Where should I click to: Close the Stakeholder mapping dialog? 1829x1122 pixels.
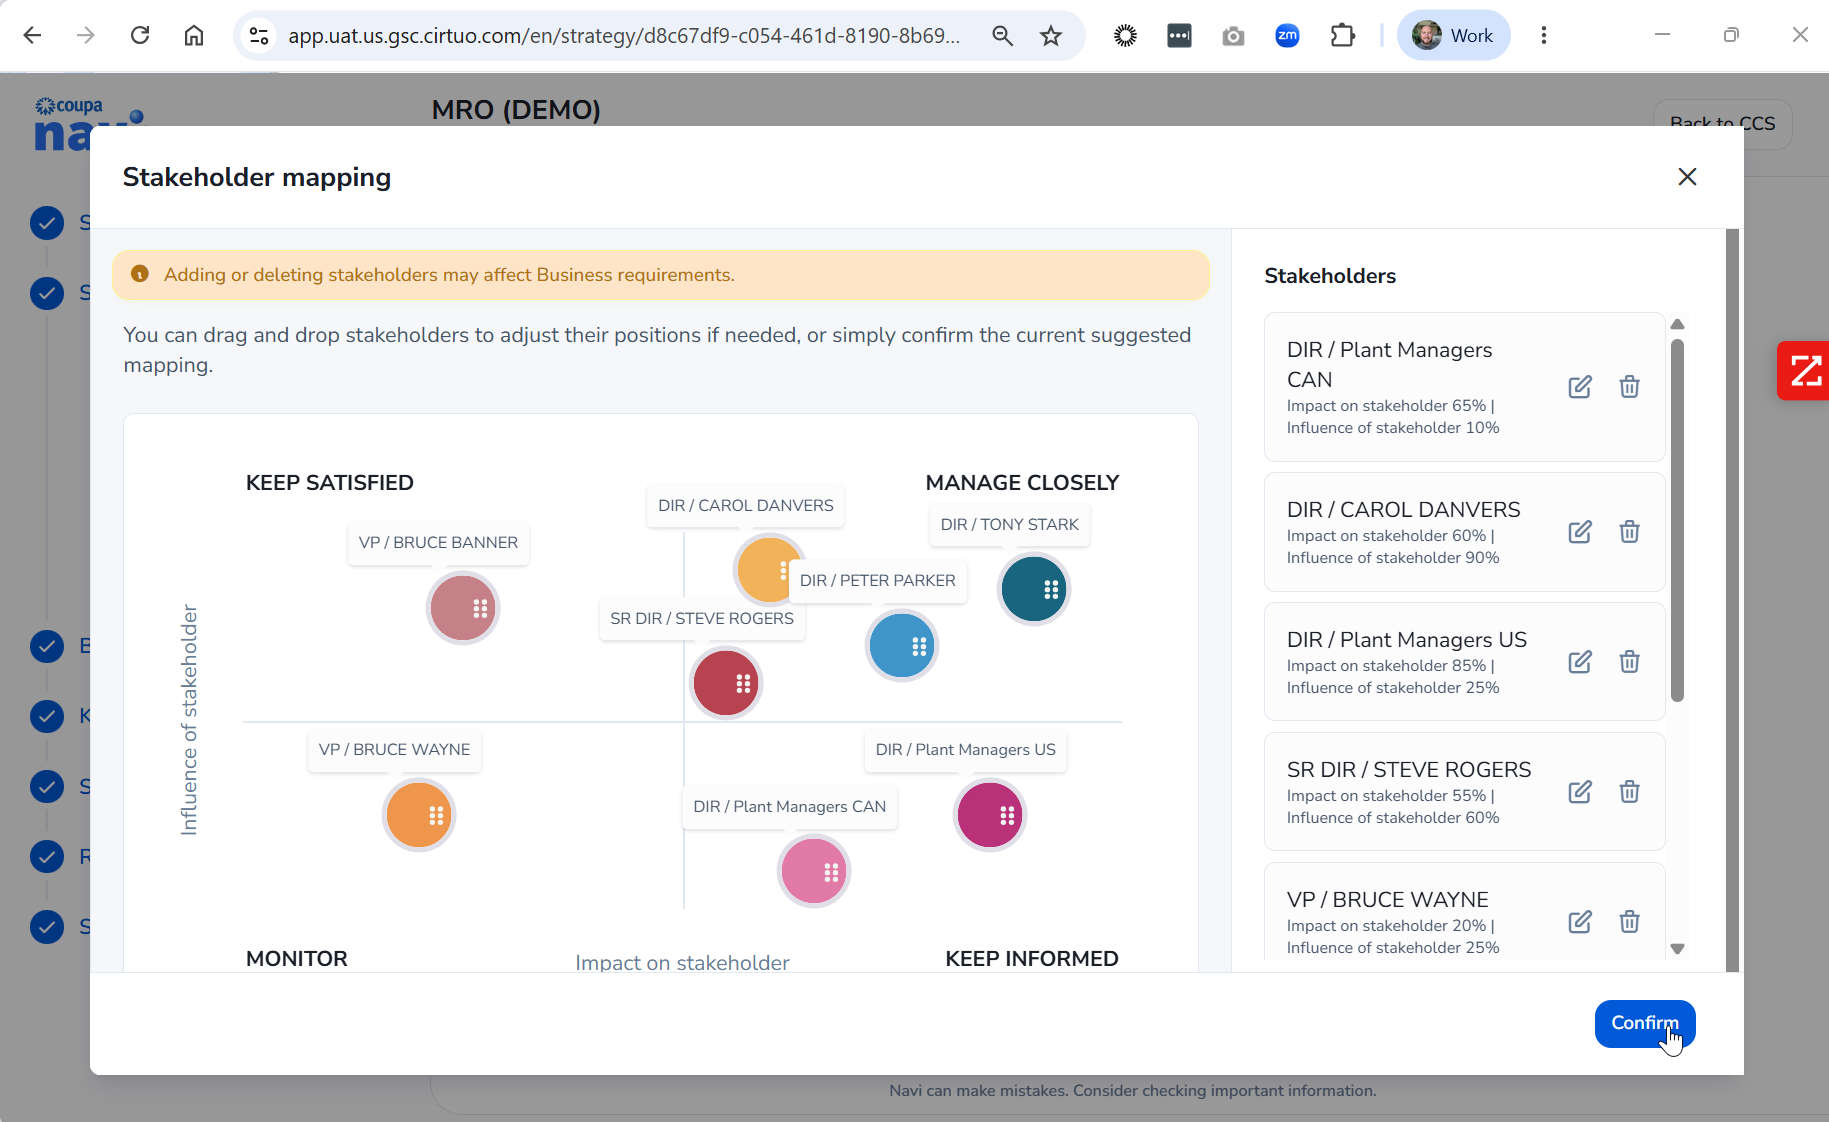coord(1687,177)
